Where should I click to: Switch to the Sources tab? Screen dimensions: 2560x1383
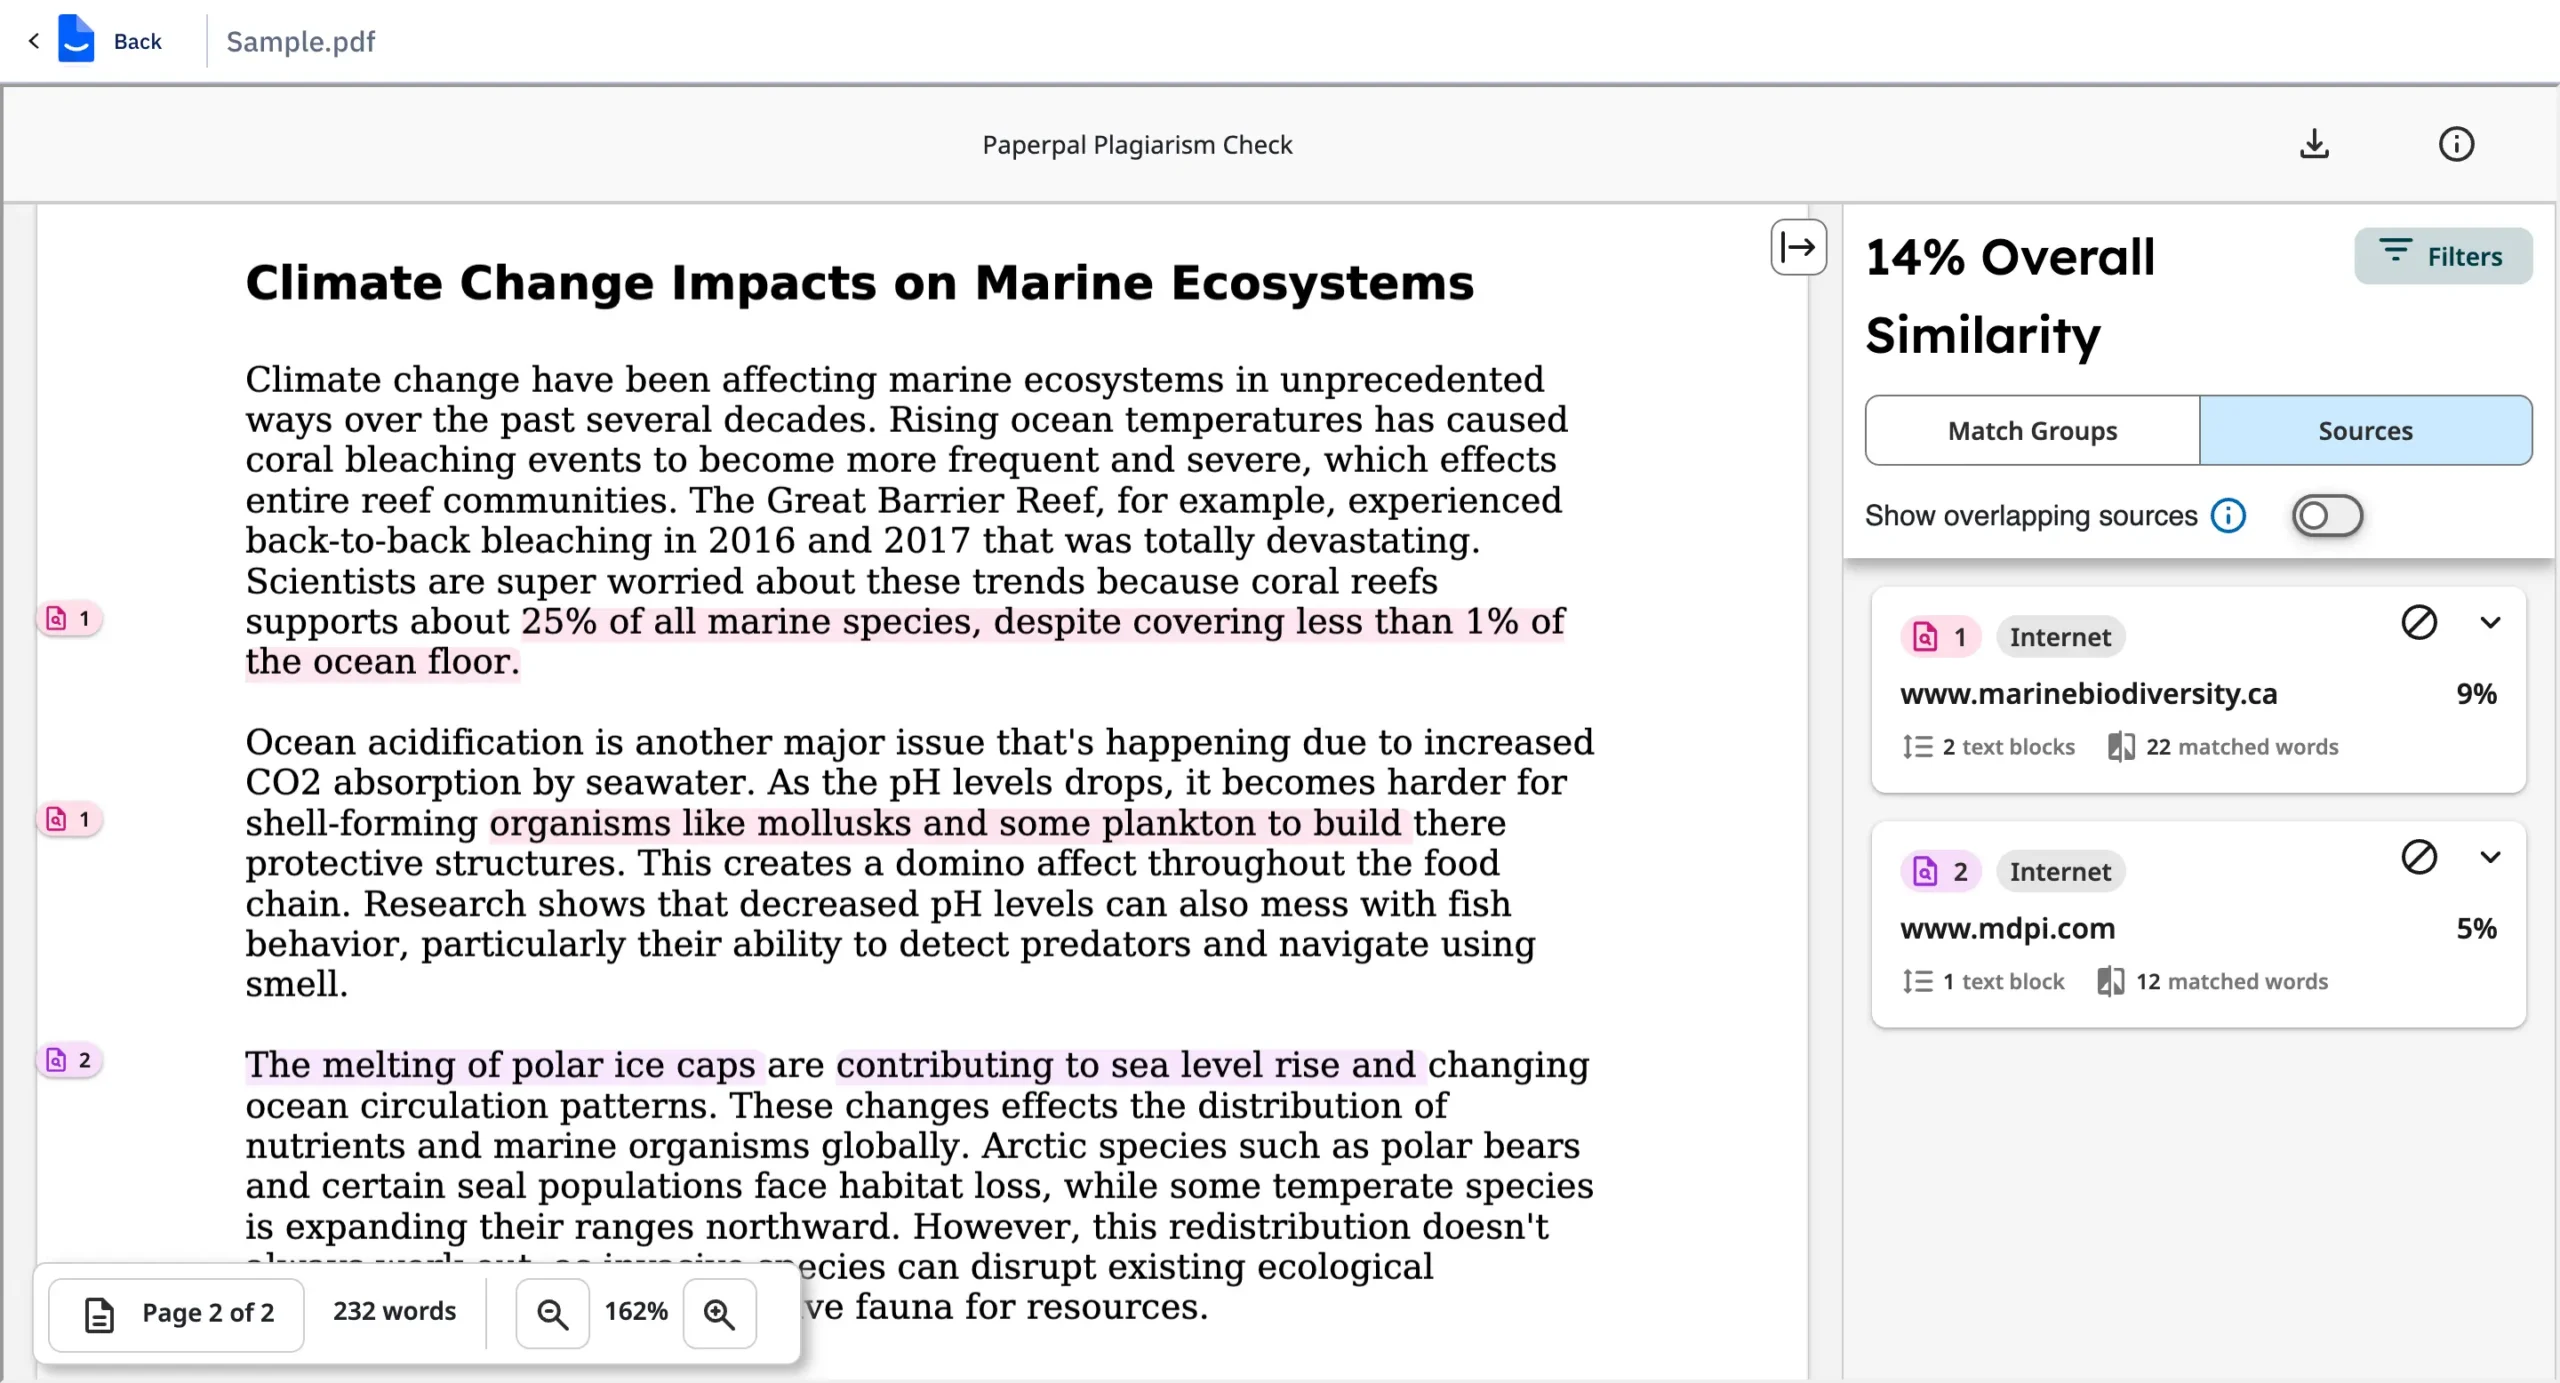point(2365,430)
